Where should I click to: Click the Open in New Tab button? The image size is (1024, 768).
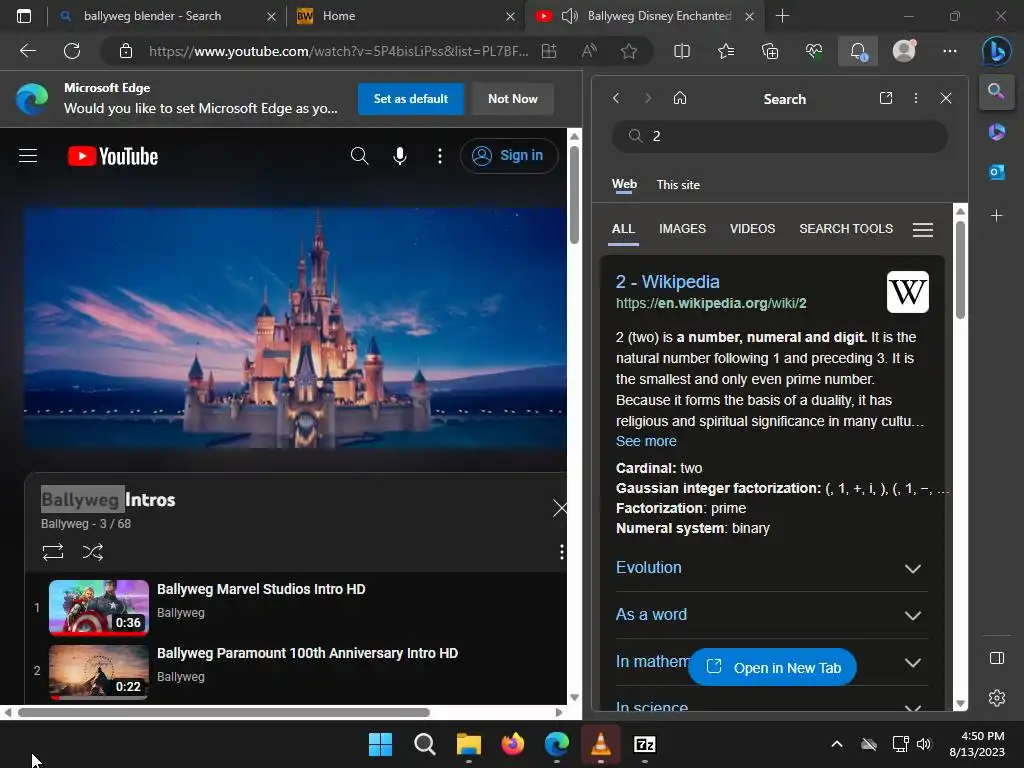point(772,667)
